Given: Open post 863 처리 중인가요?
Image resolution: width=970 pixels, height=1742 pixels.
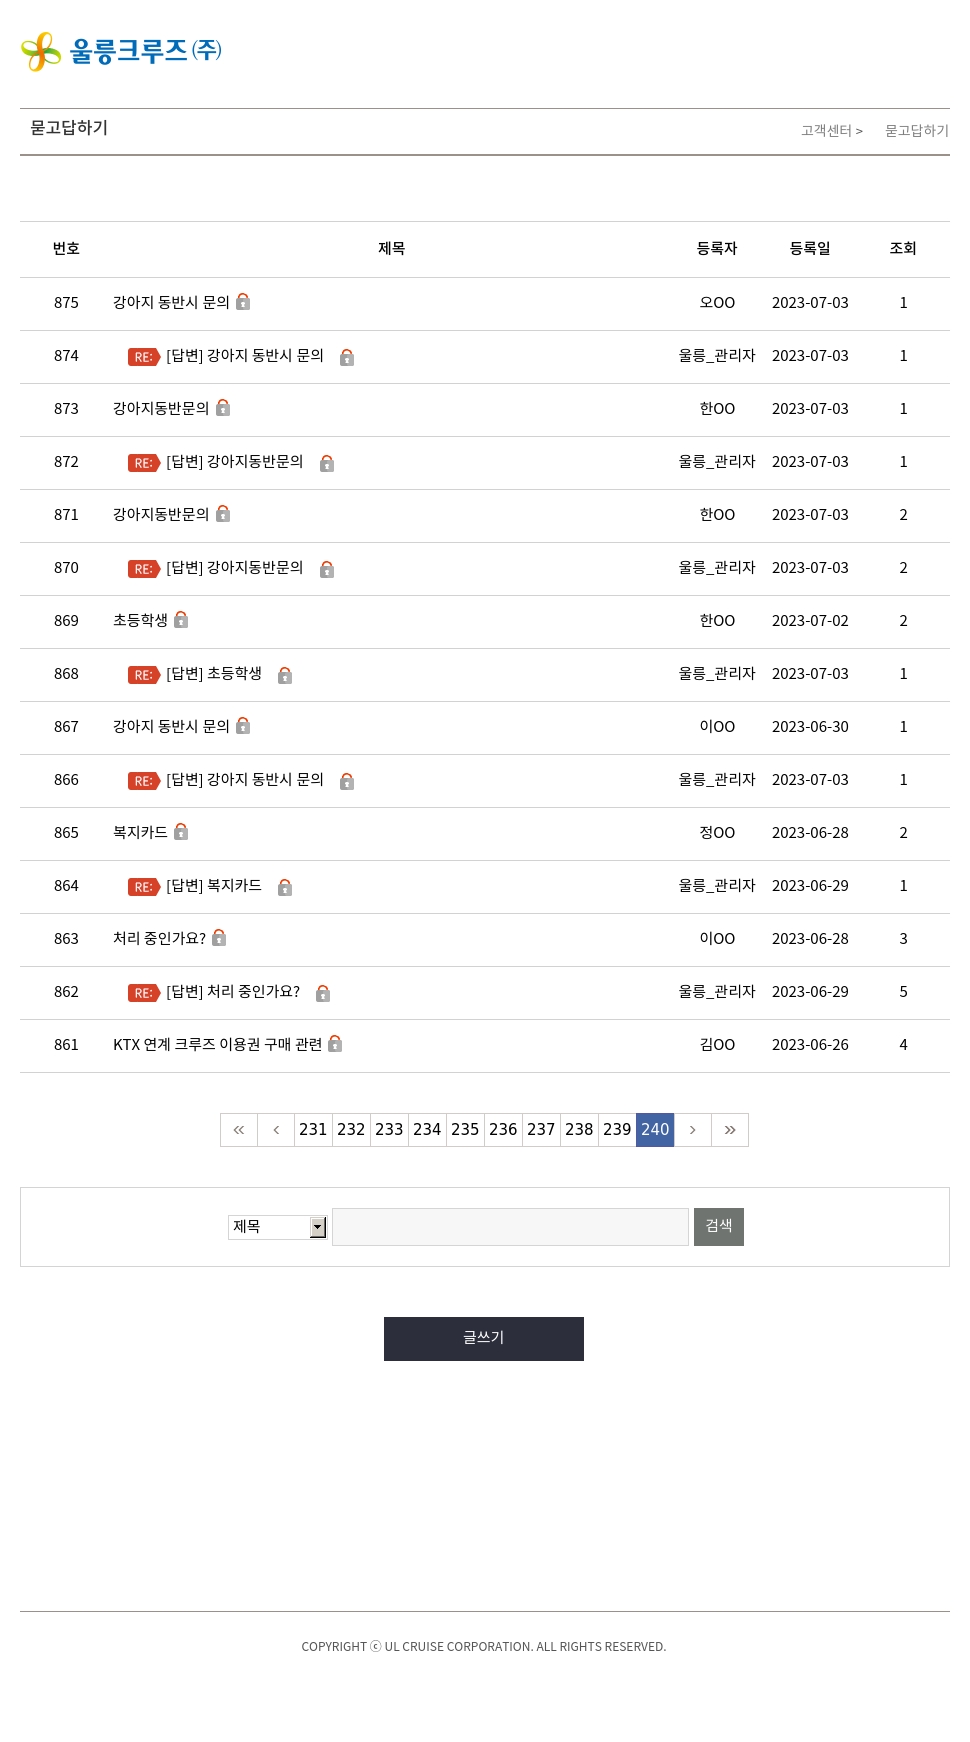Looking at the screenshot, I should click(159, 939).
